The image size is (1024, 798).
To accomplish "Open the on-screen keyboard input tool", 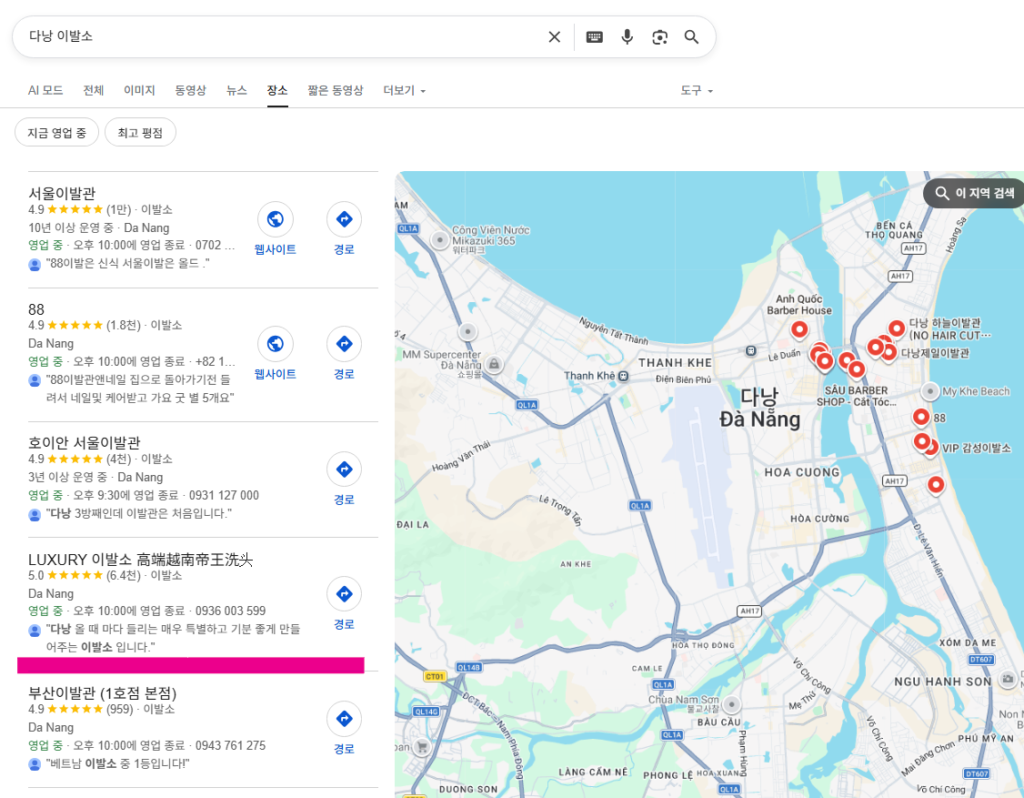I will coord(594,37).
